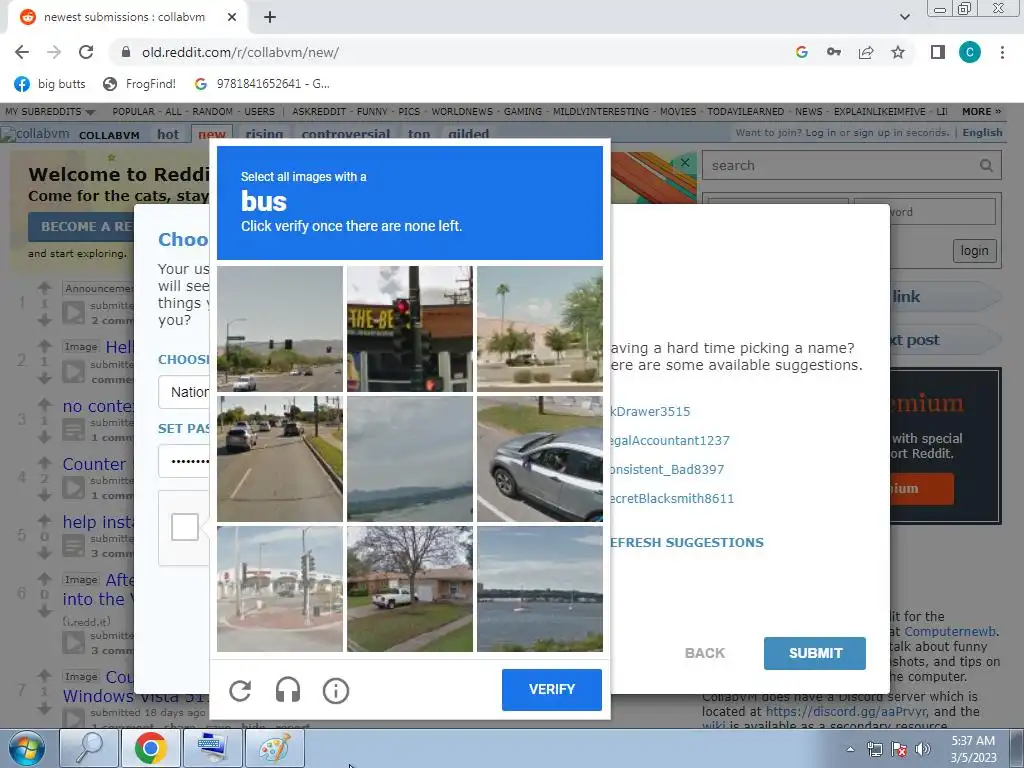Select the captcha tile showing the white pickup truck
The height and width of the screenshot is (768, 1024).
click(409, 588)
